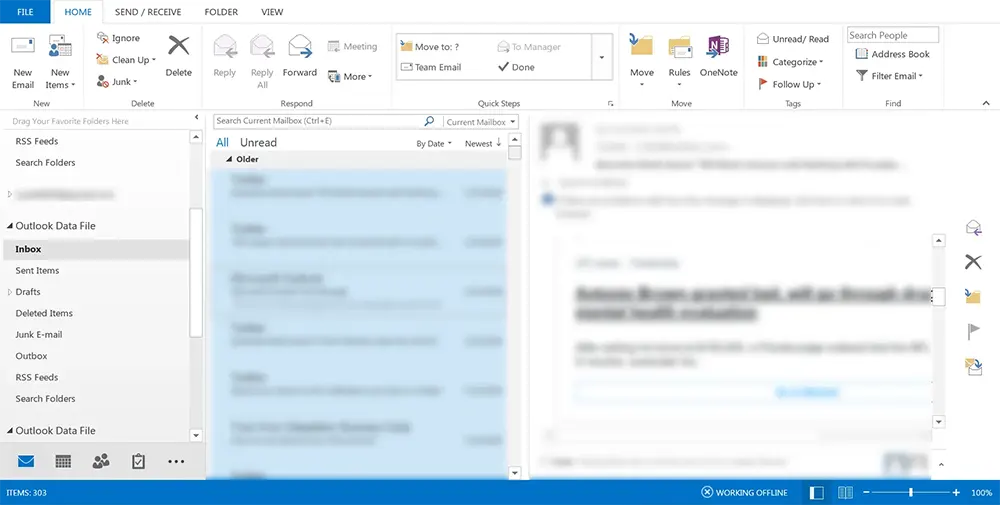Image resolution: width=1000 pixels, height=505 pixels.
Task: Open the Current Mailbox scope dropdown
Action: (481, 121)
